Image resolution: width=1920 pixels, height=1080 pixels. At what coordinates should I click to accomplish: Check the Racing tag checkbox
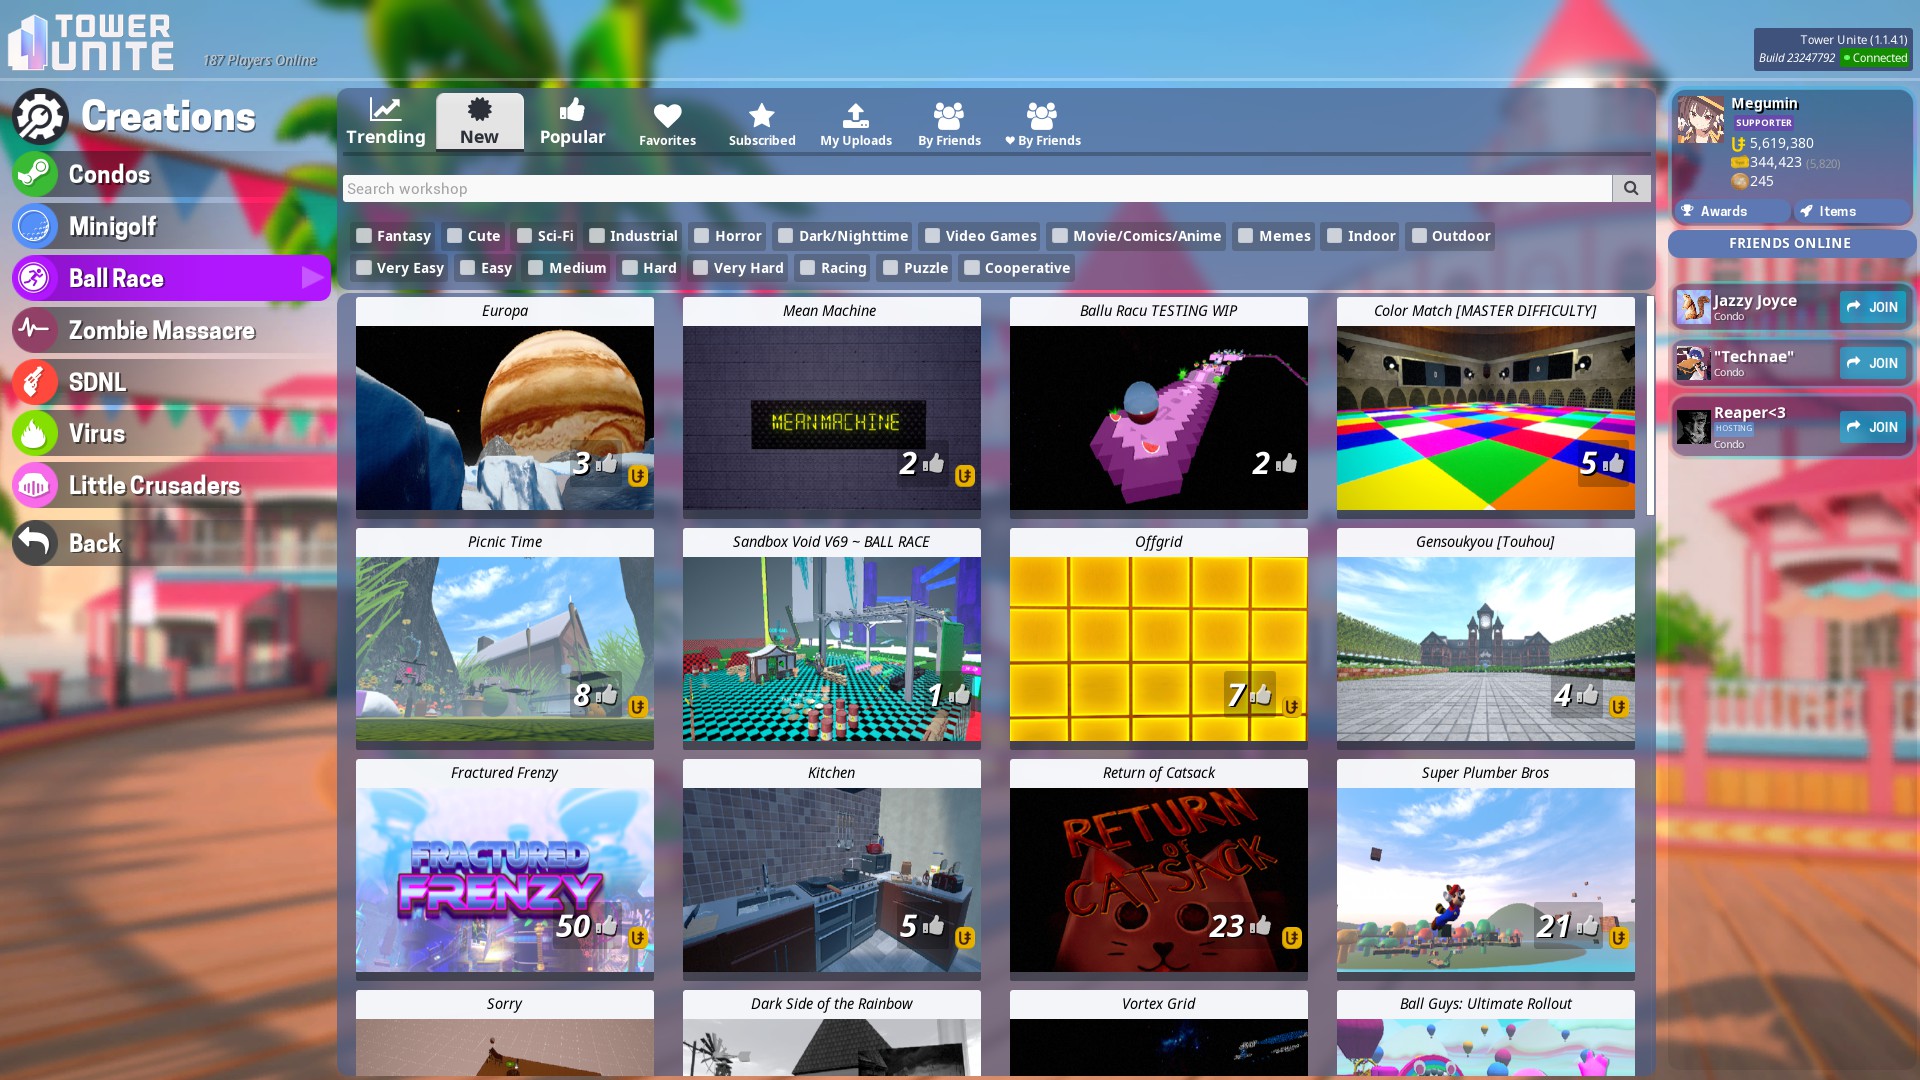(x=808, y=268)
